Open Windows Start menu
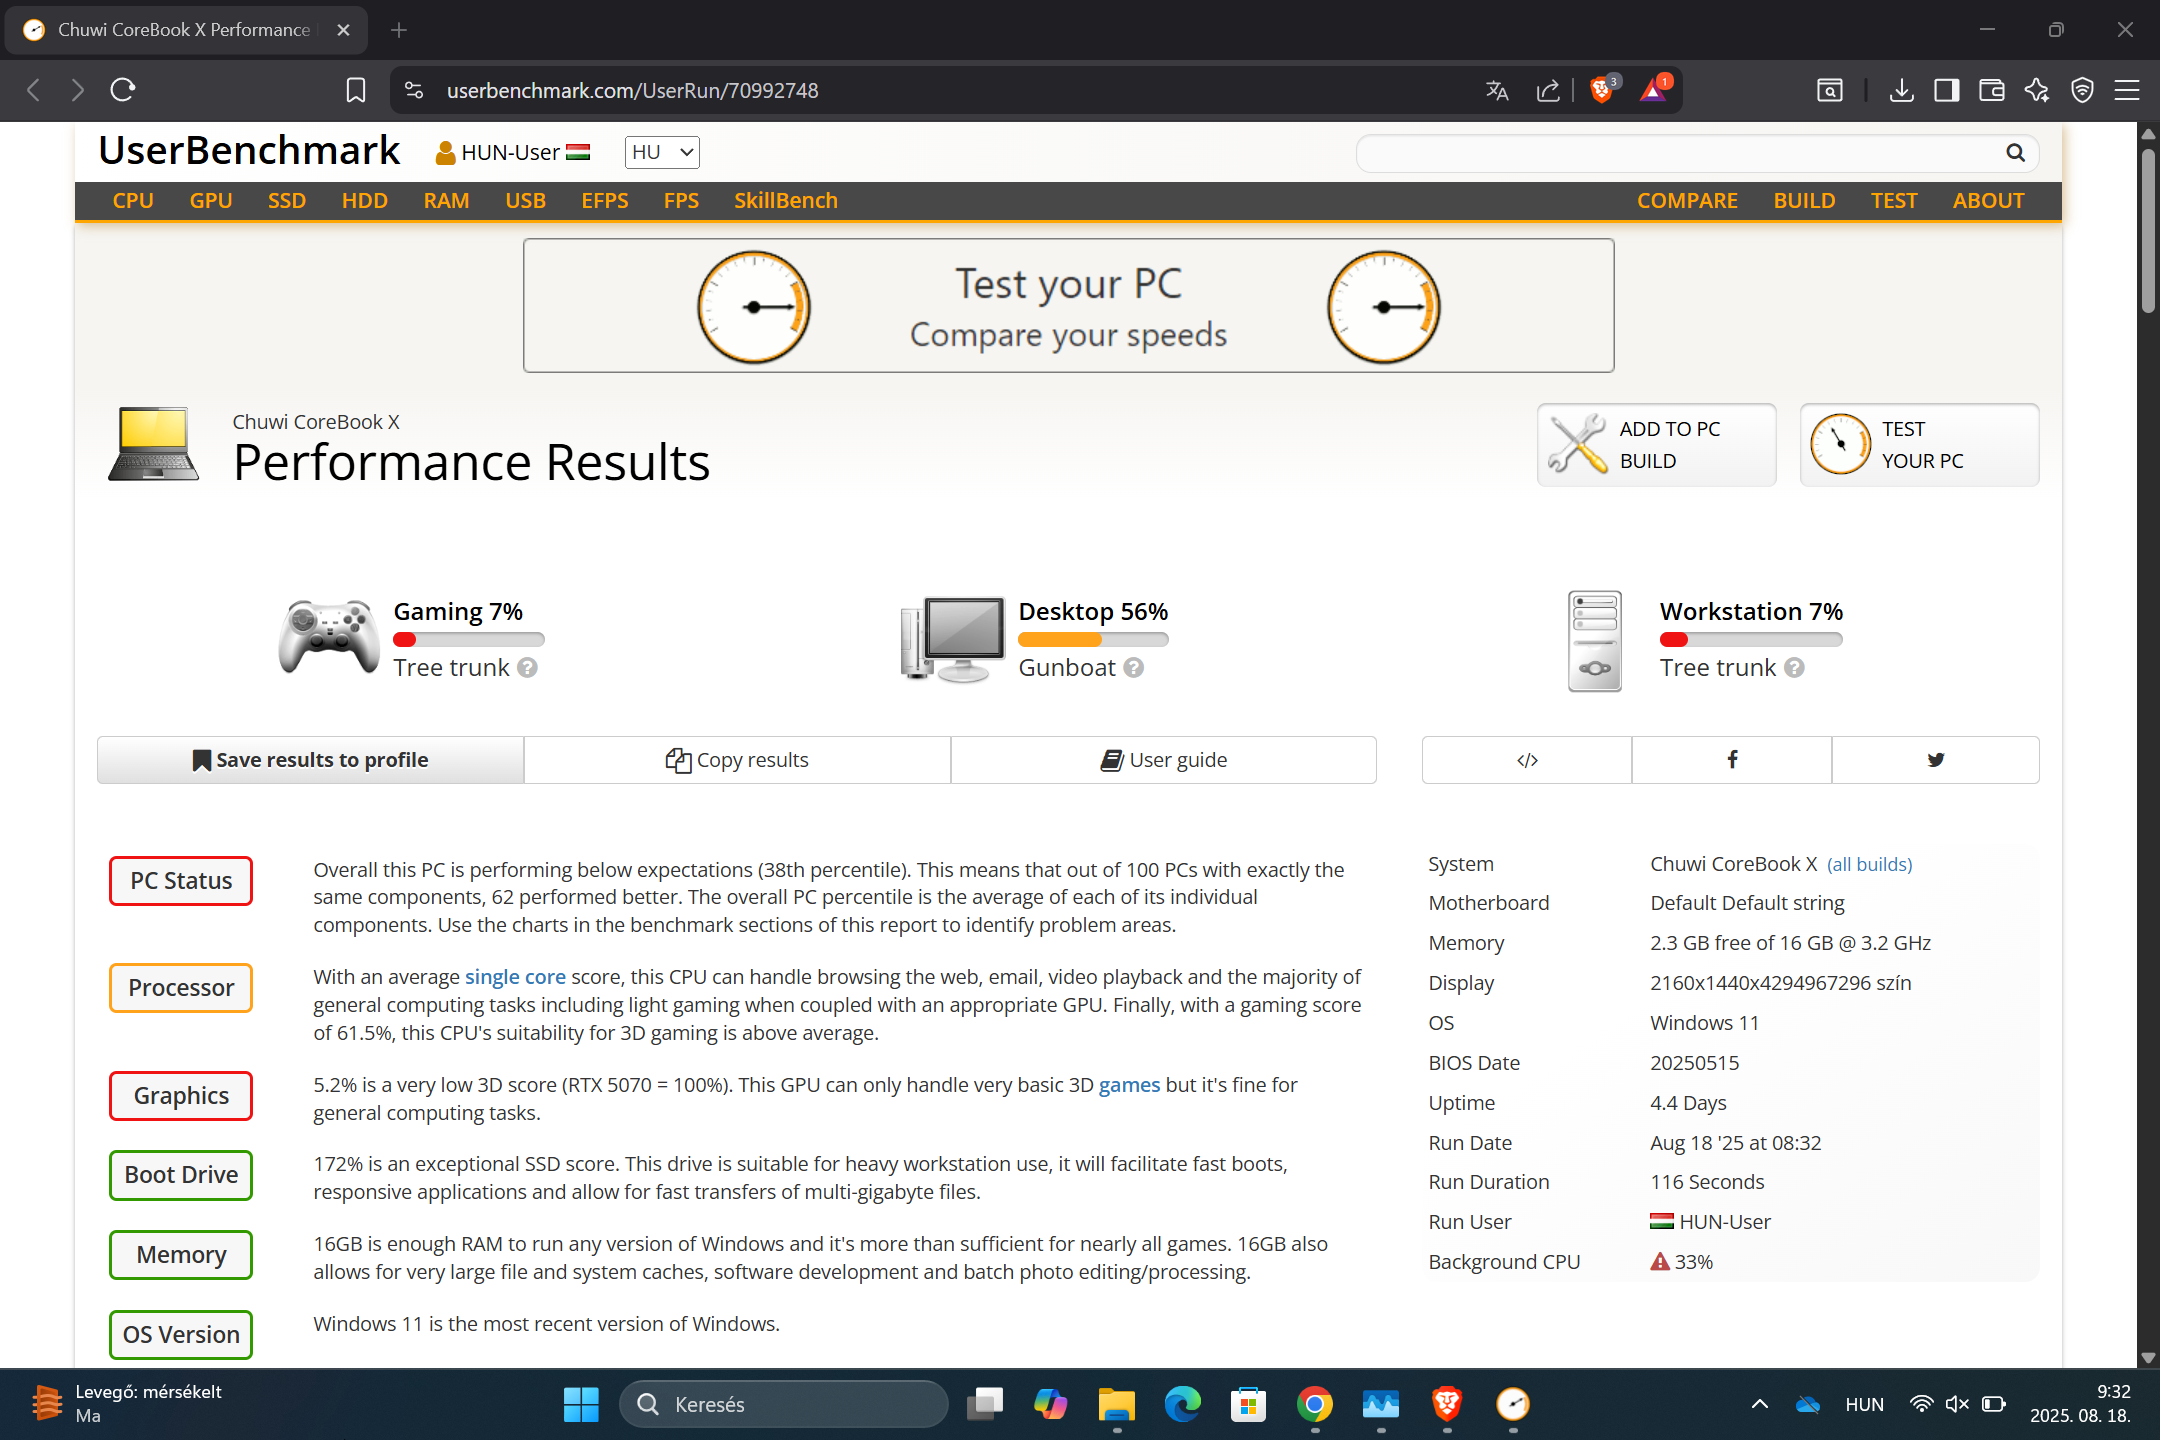The image size is (2160, 1440). point(581,1404)
